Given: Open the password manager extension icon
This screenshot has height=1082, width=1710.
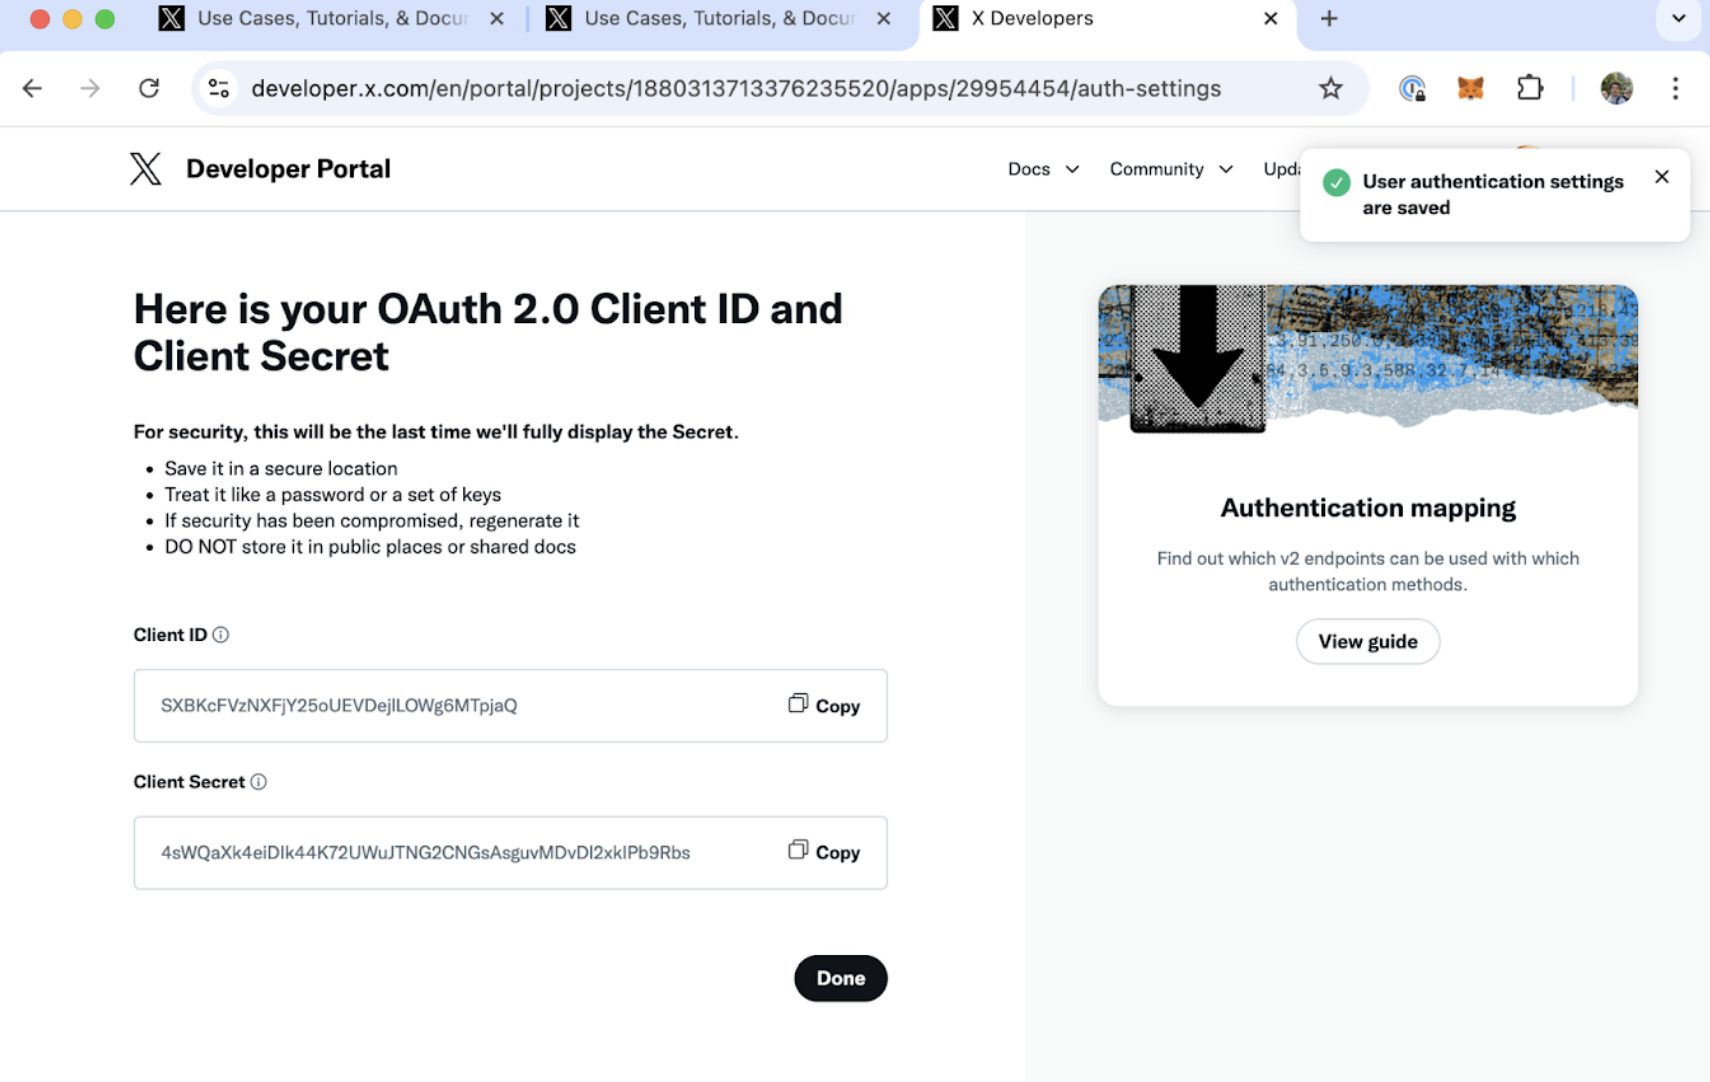Looking at the screenshot, I should pos(1413,88).
